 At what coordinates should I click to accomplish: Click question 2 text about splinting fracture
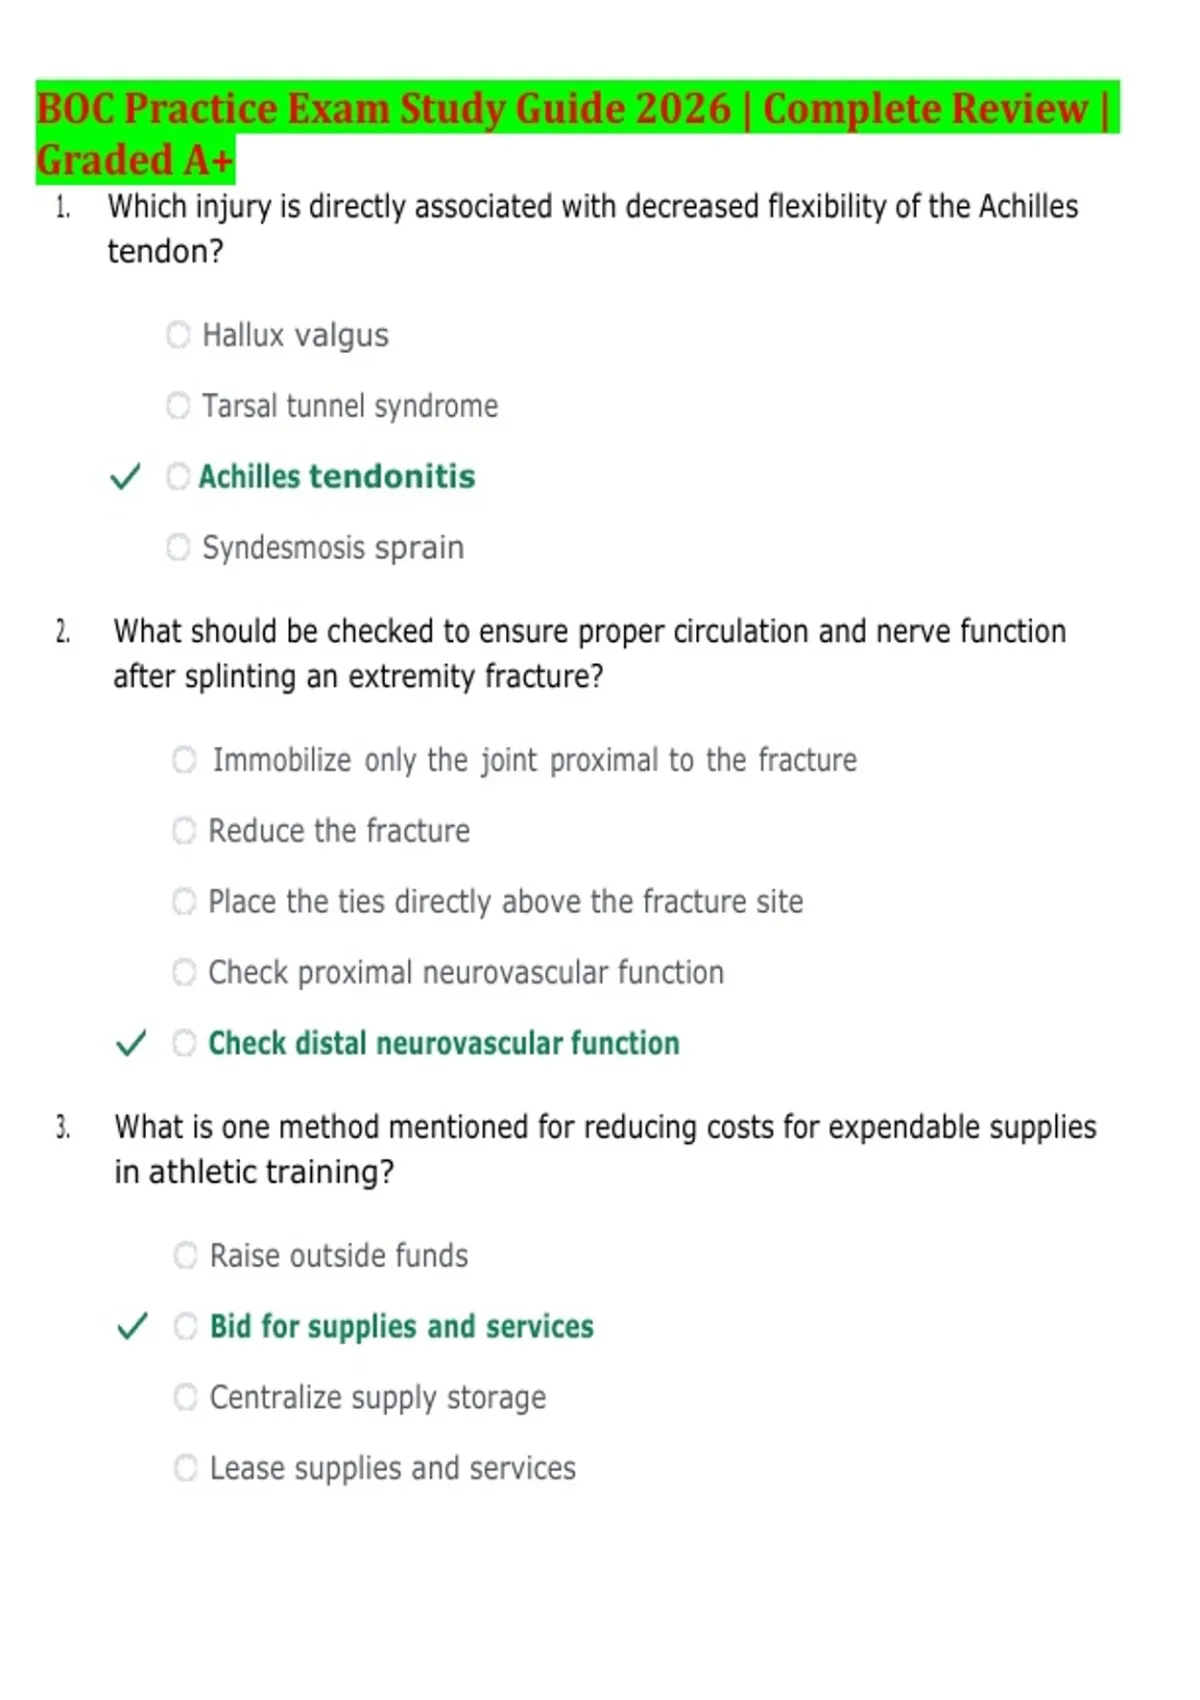coord(590,654)
